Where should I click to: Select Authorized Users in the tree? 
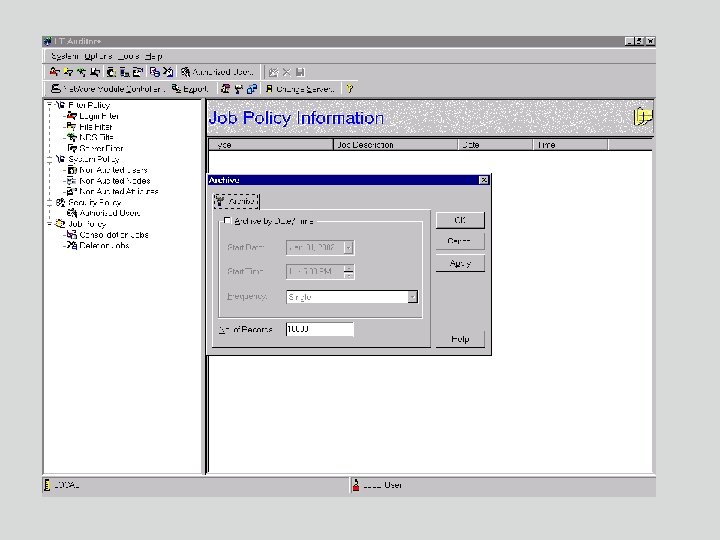point(109,213)
